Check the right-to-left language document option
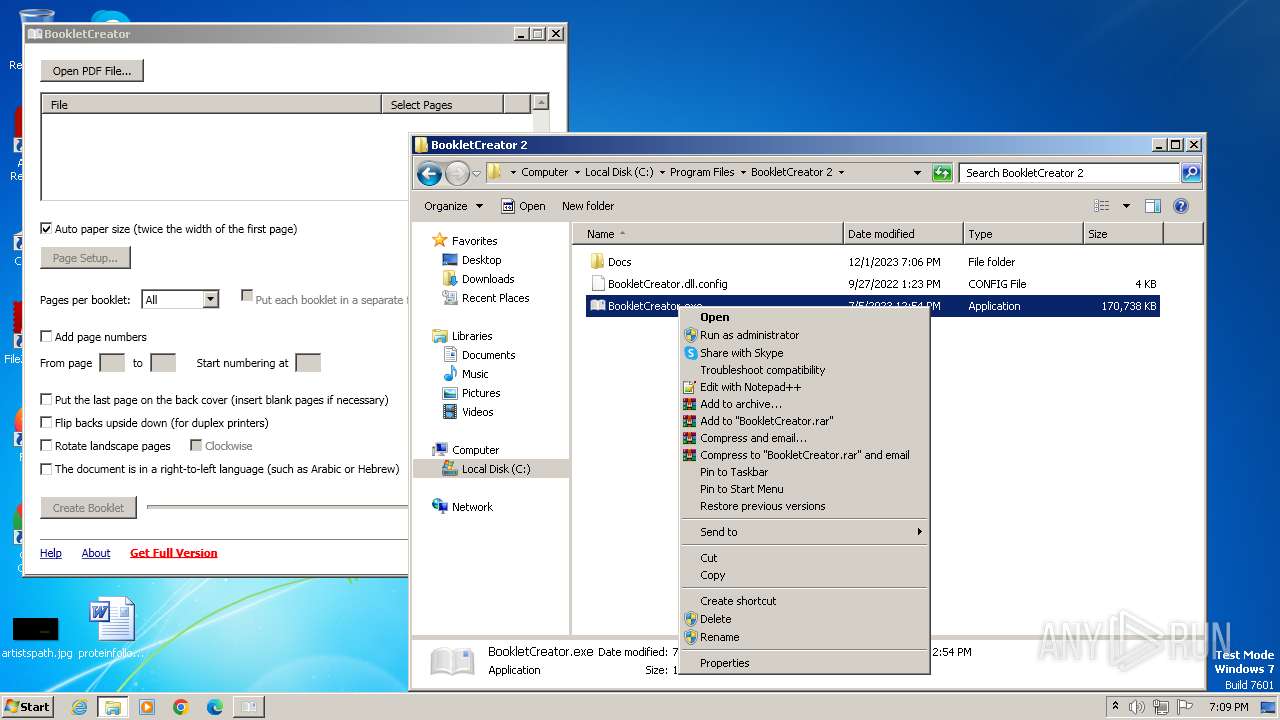The width and height of the screenshot is (1280, 720). pos(46,469)
